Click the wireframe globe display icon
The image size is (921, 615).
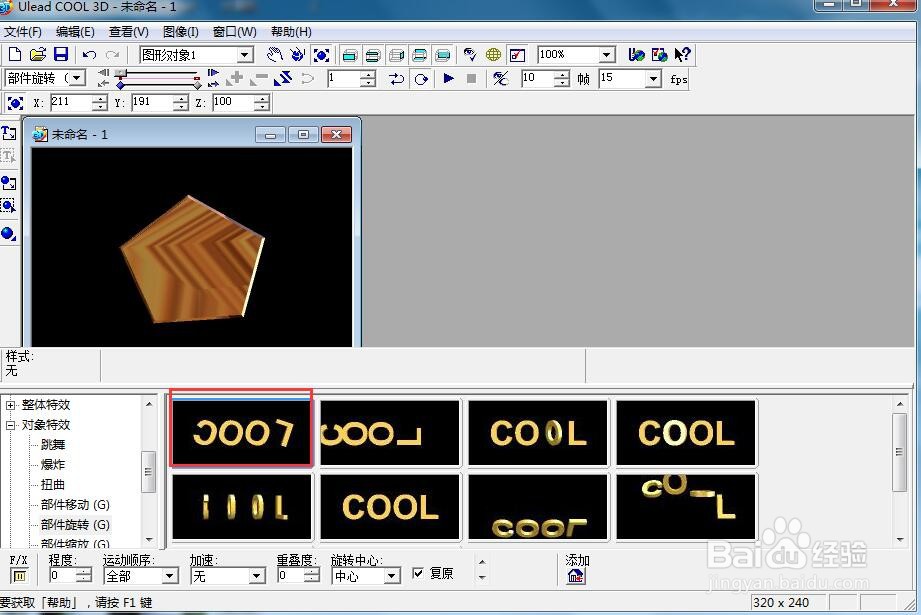tap(493, 55)
